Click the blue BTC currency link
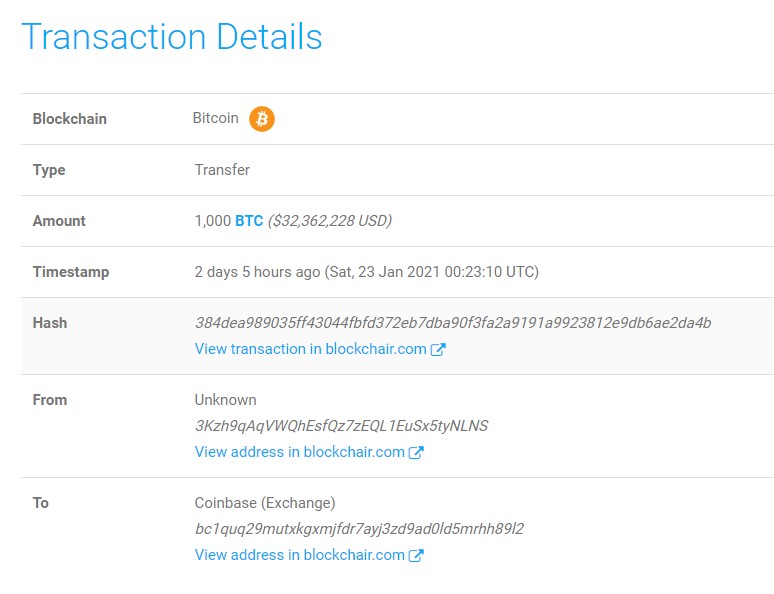Screen dimensions: 774x594 (x=249, y=221)
